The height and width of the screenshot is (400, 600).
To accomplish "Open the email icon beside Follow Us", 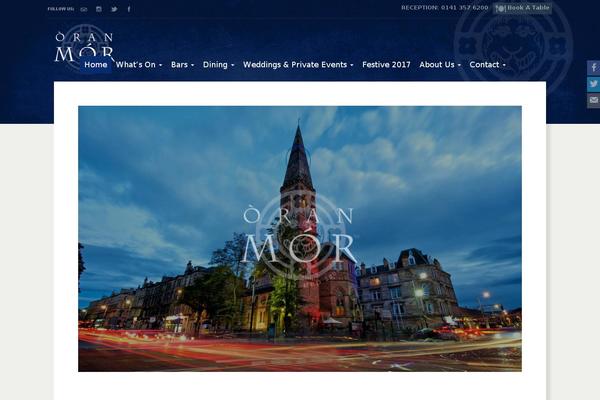I will [84, 9].
